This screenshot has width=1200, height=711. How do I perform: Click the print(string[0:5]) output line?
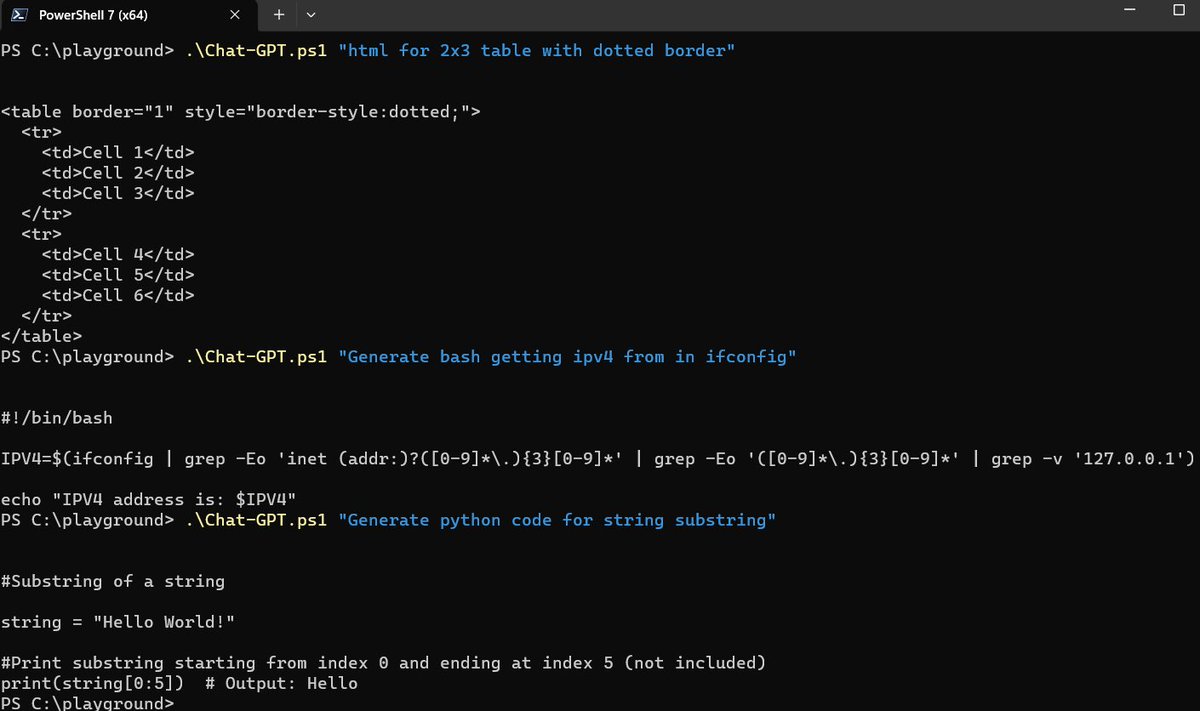[179, 684]
